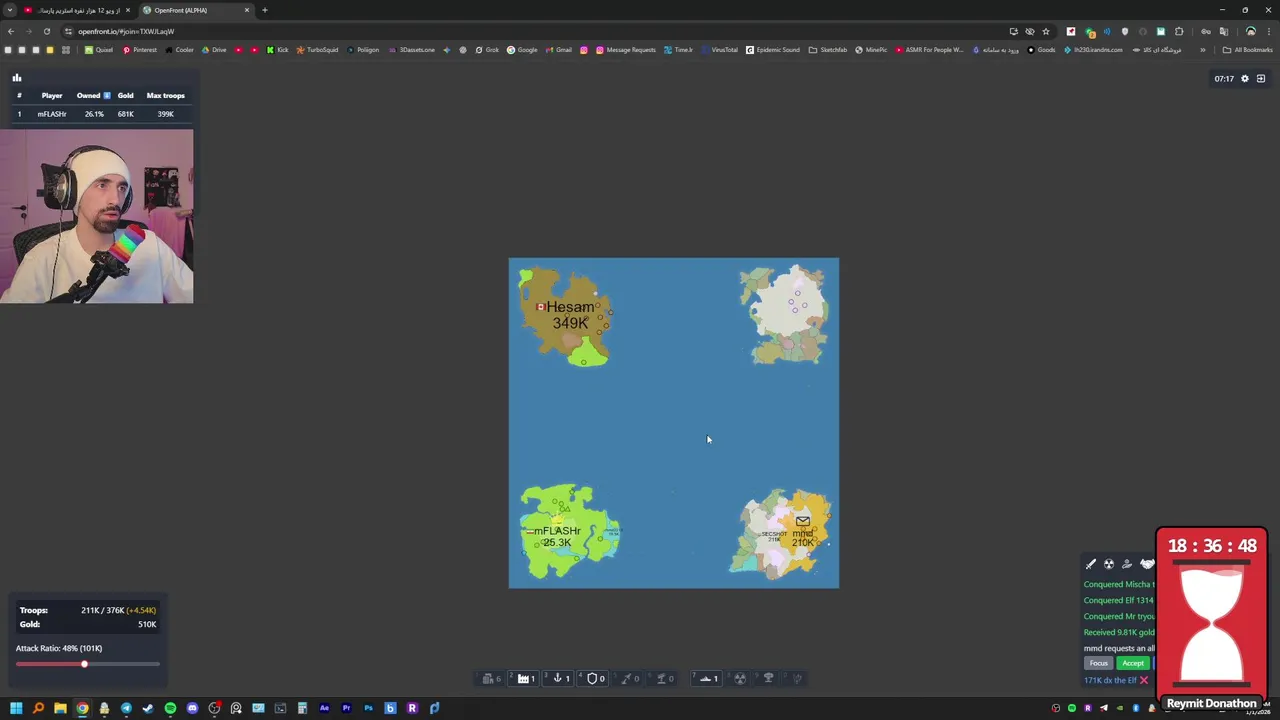Open the leaderboard icon at top left

16,77
